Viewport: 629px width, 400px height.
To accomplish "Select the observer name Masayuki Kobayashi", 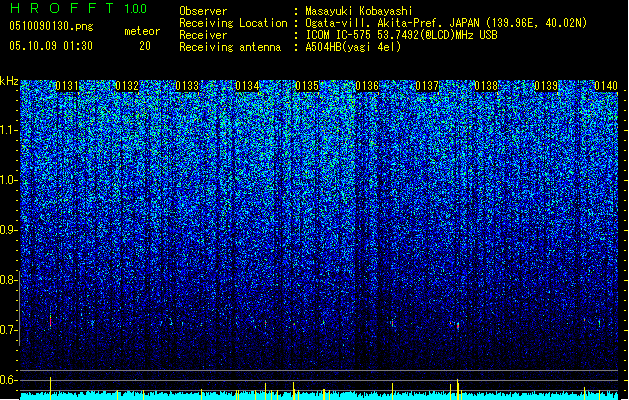I will 359,11.
